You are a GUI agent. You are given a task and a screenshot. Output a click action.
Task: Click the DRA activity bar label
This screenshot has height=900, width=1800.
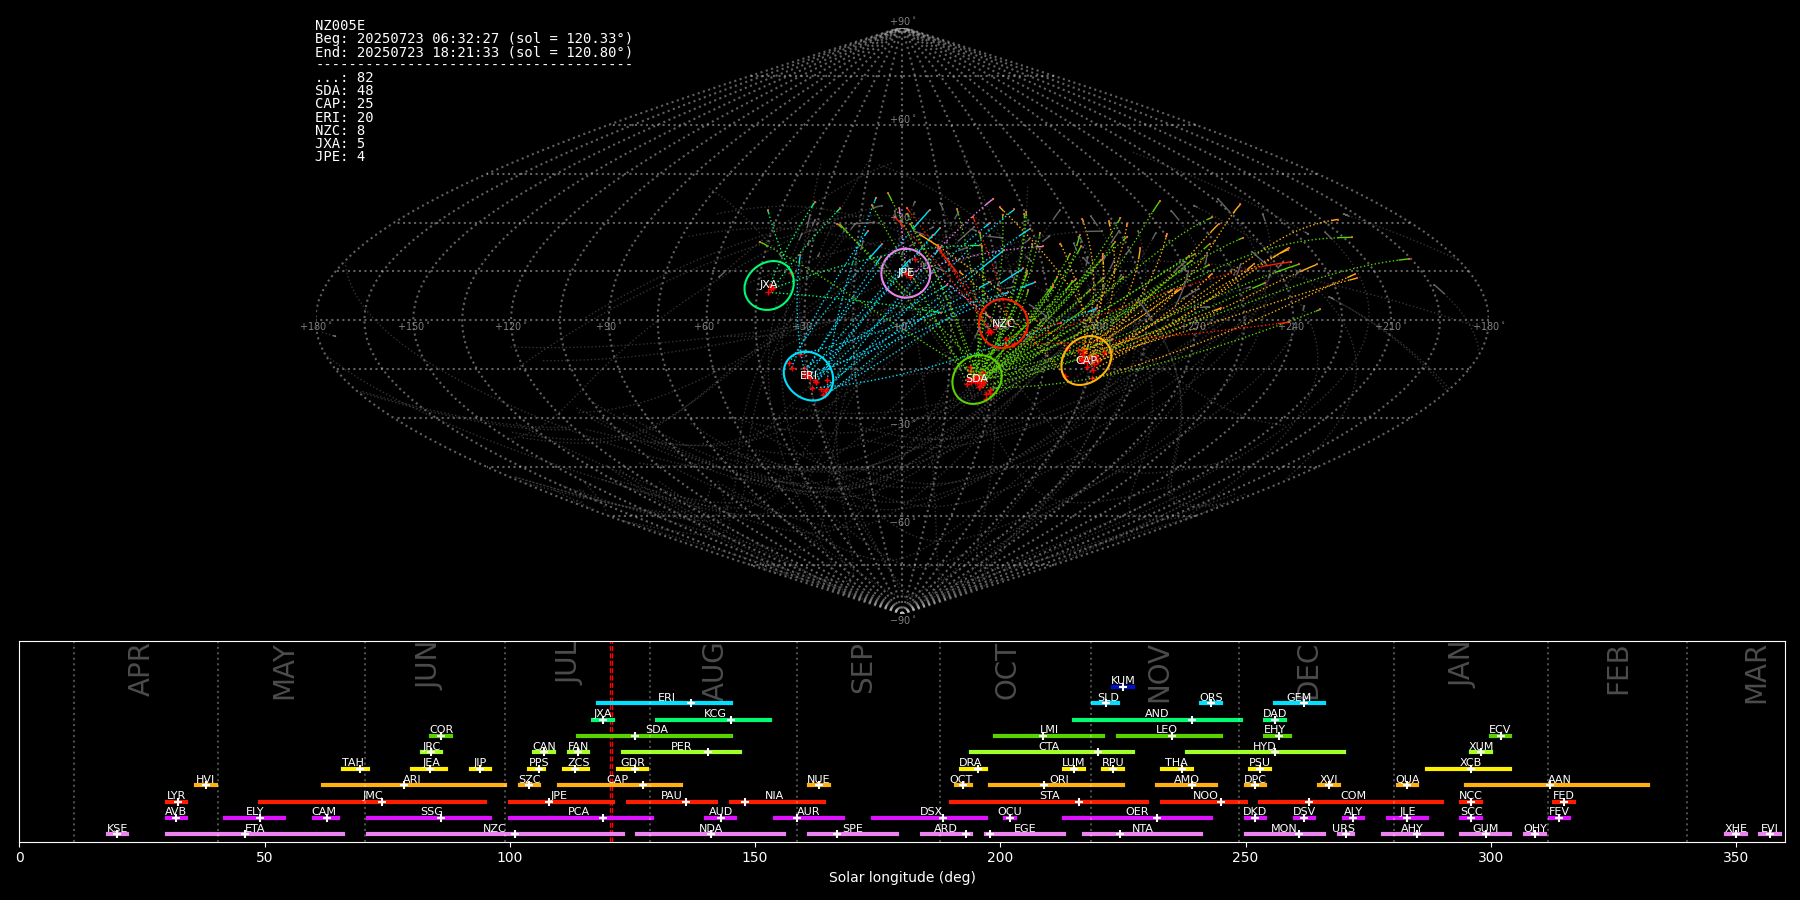(x=970, y=763)
